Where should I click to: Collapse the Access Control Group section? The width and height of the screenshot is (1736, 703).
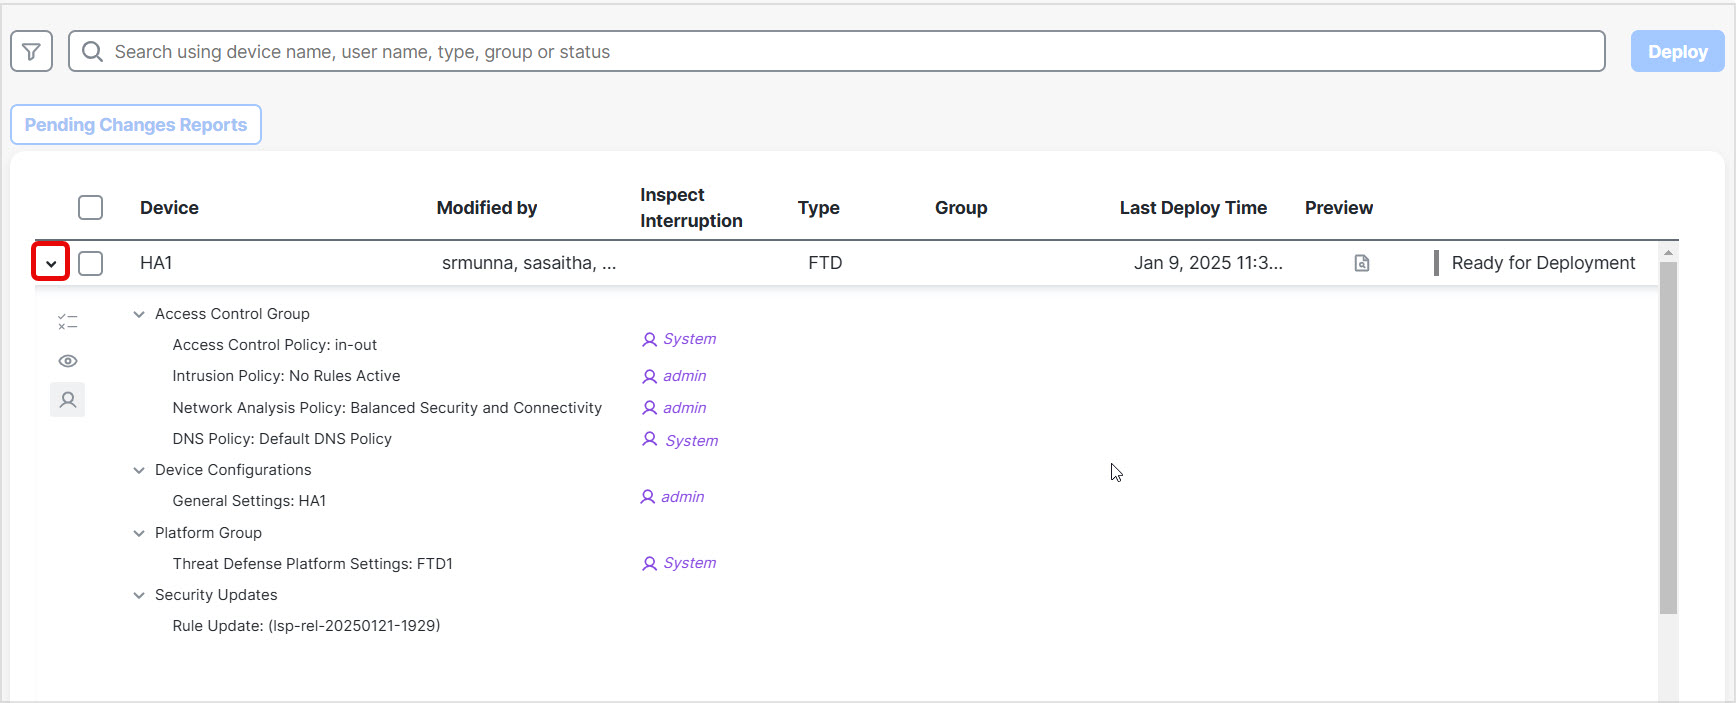[139, 314]
